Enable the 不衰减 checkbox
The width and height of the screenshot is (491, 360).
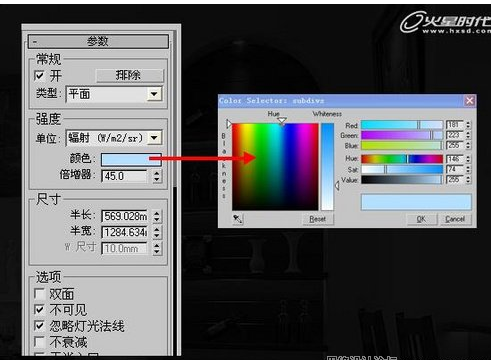tap(39, 342)
